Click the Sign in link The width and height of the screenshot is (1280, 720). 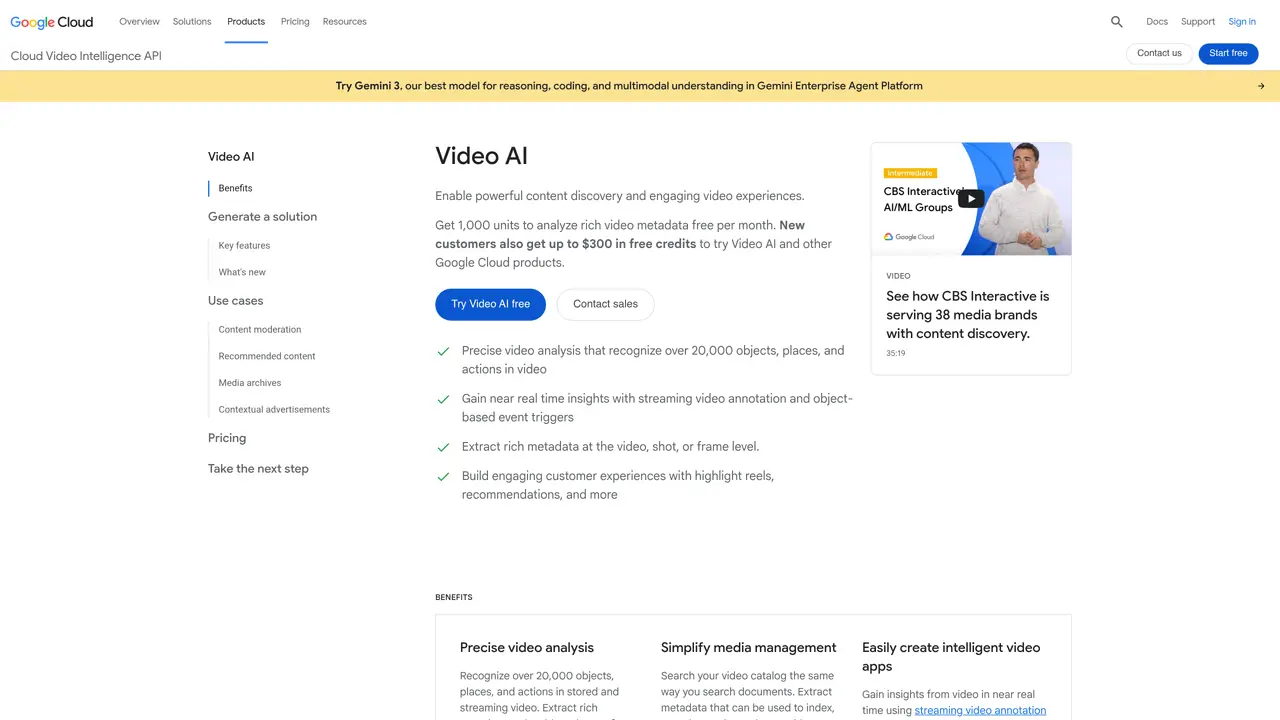(1242, 21)
